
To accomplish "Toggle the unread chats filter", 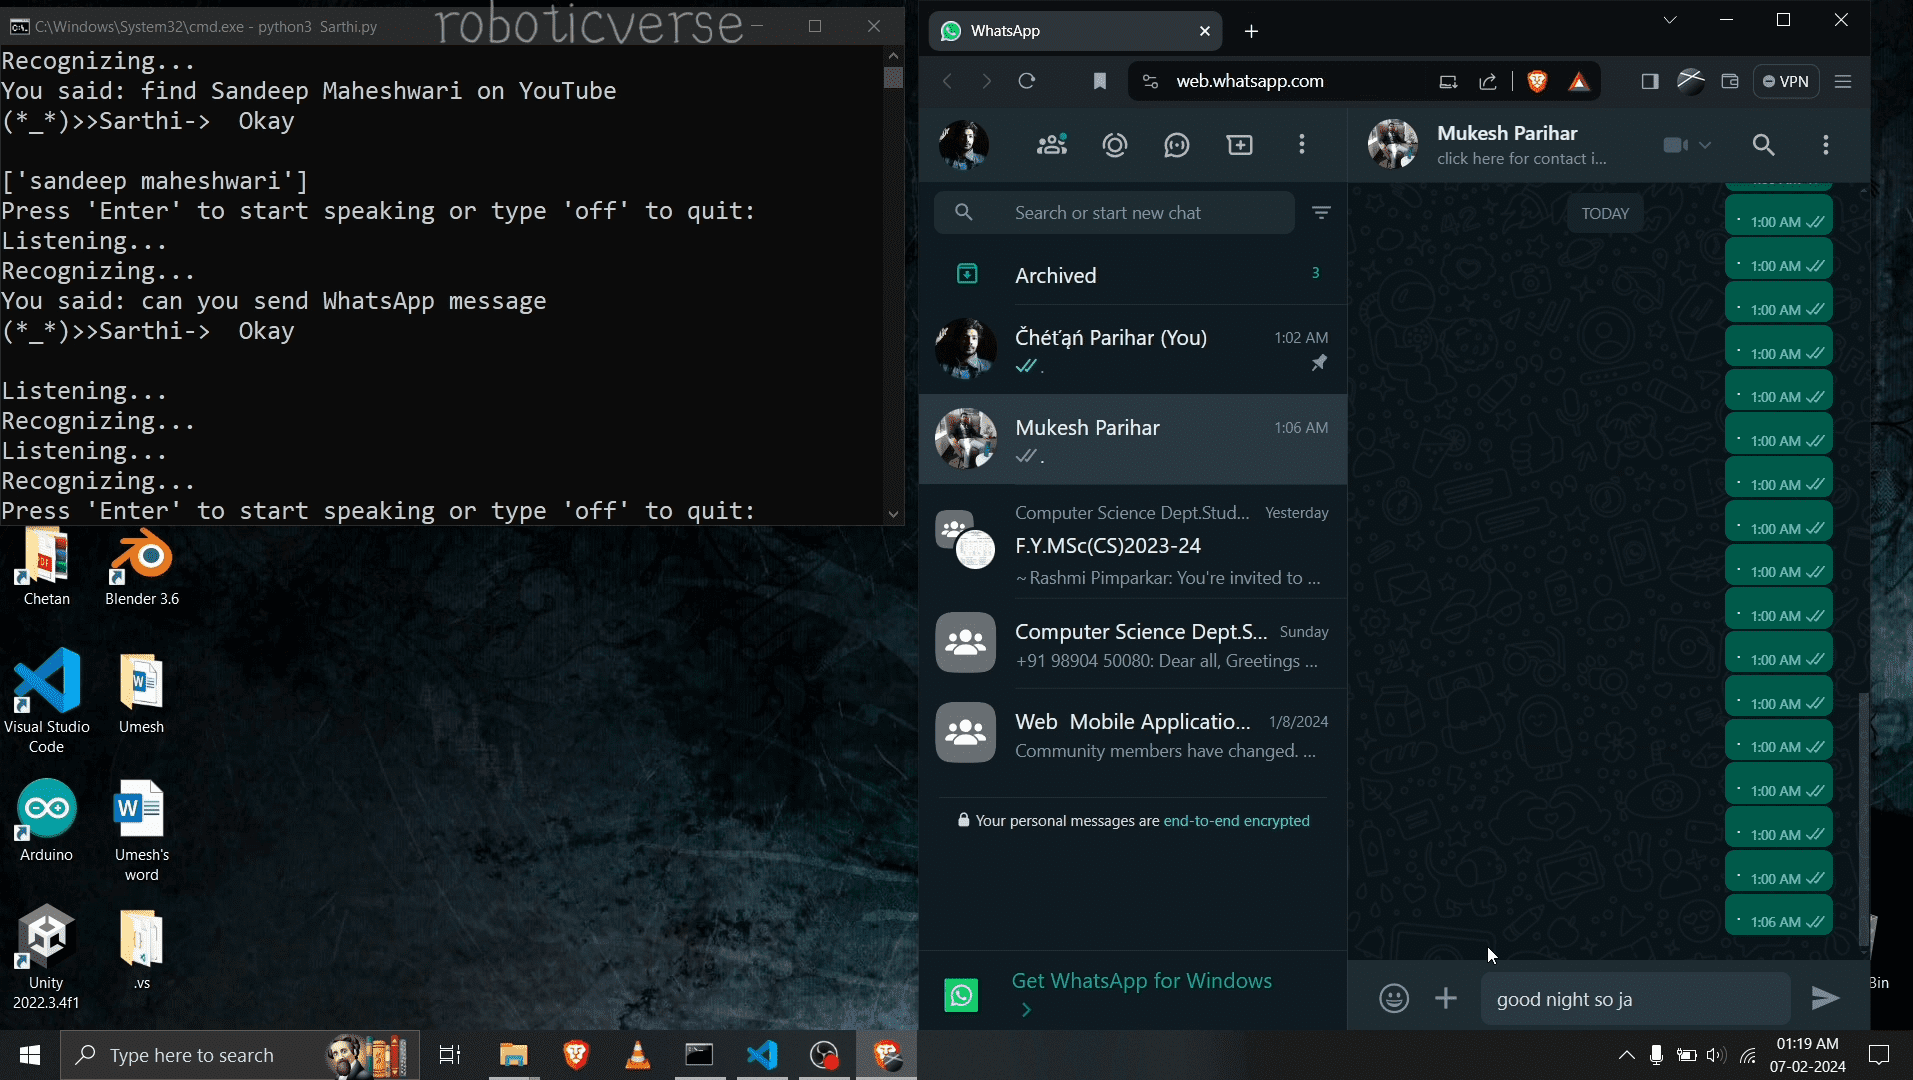I will [x=1321, y=213].
